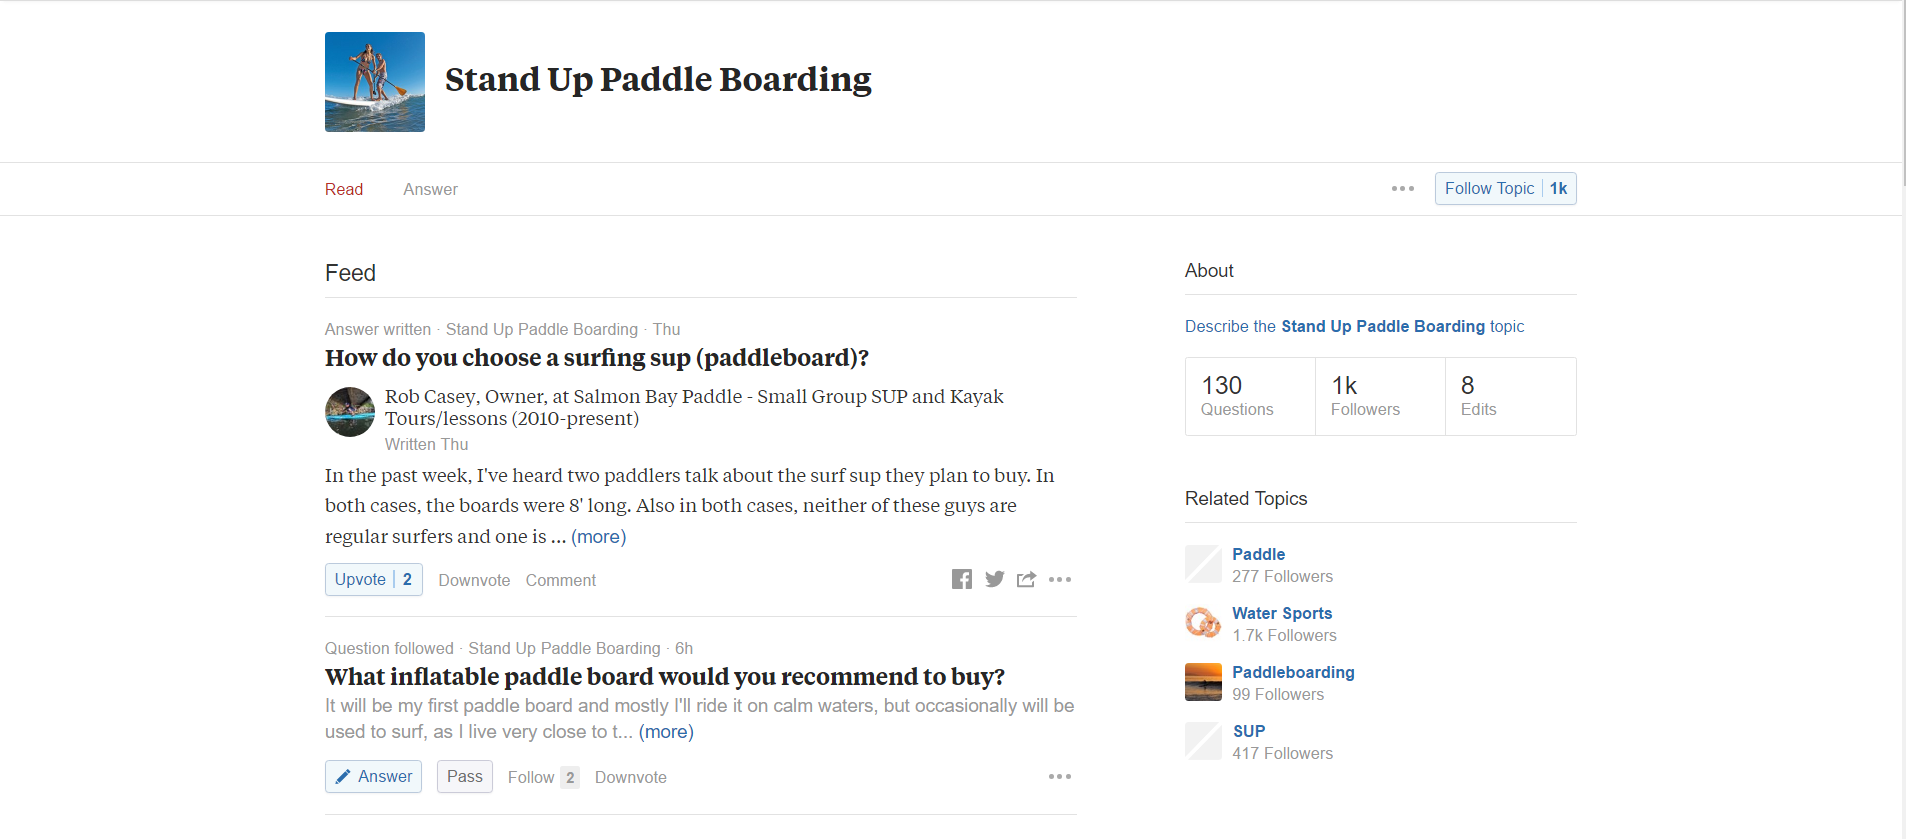Expand the surfing sup answer with (more)
Viewport: 1906px width, 839px height.
pyautogui.click(x=598, y=537)
